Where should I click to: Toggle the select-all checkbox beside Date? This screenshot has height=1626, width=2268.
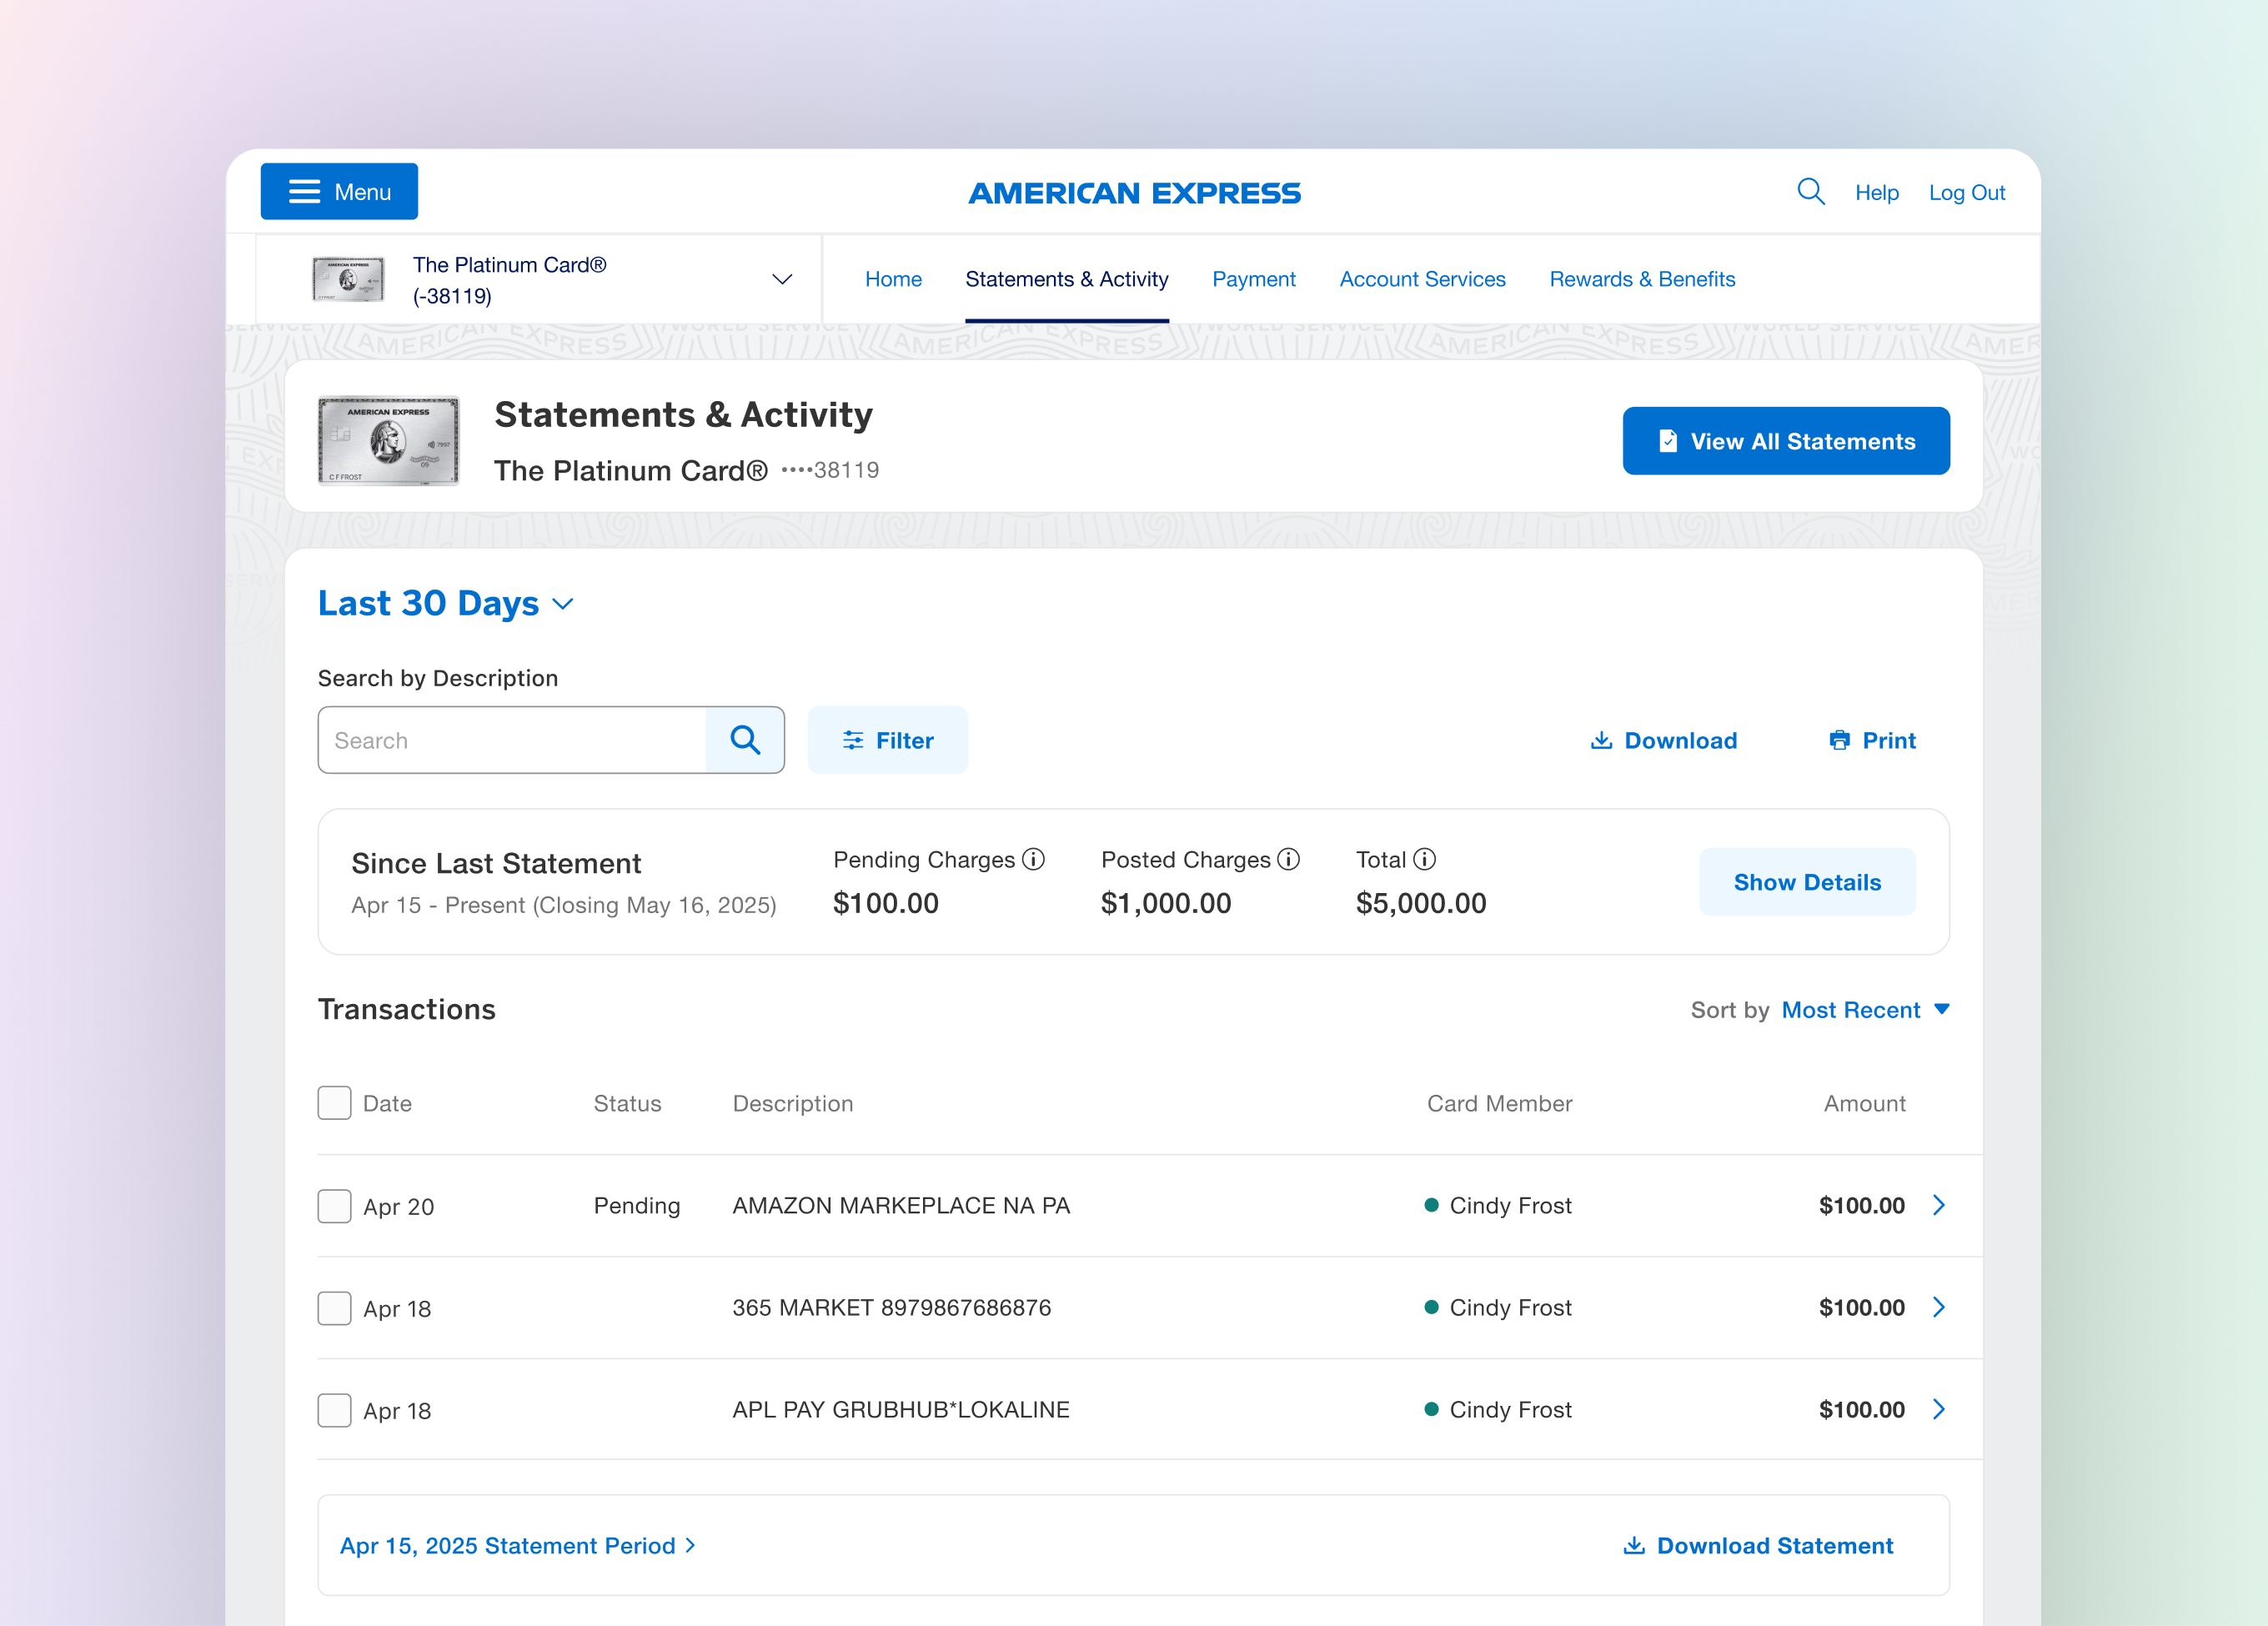point(334,1103)
